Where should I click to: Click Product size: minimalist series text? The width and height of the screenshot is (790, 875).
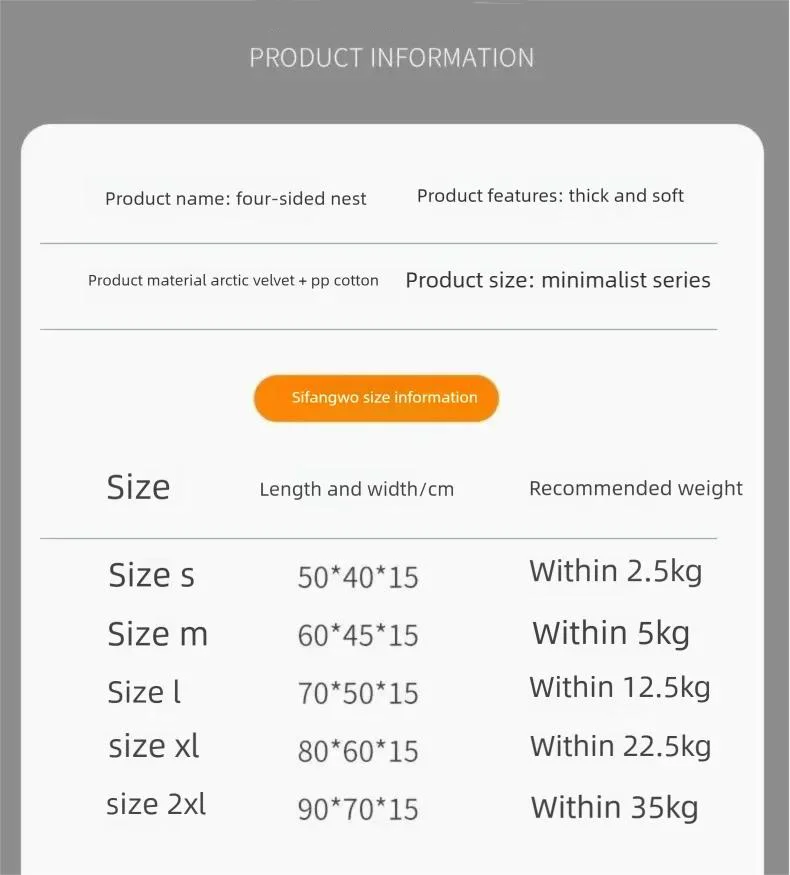tap(557, 280)
